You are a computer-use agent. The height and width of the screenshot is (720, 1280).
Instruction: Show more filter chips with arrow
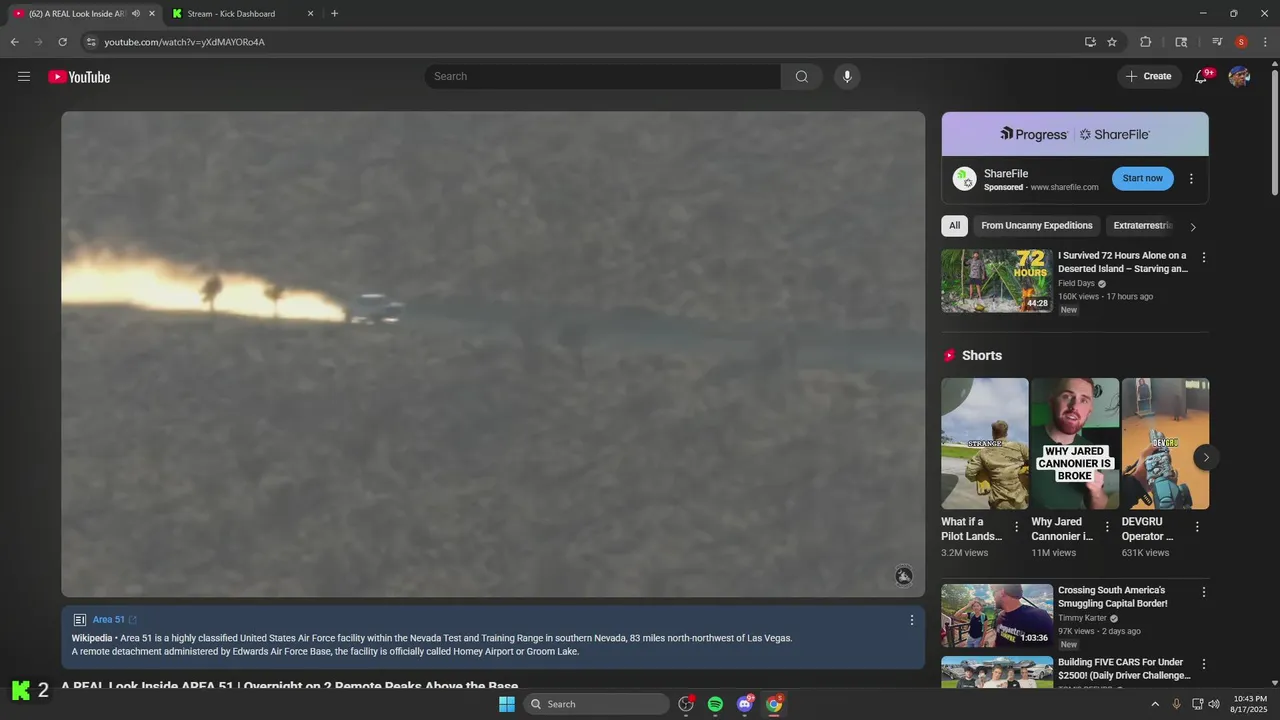click(x=1192, y=227)
